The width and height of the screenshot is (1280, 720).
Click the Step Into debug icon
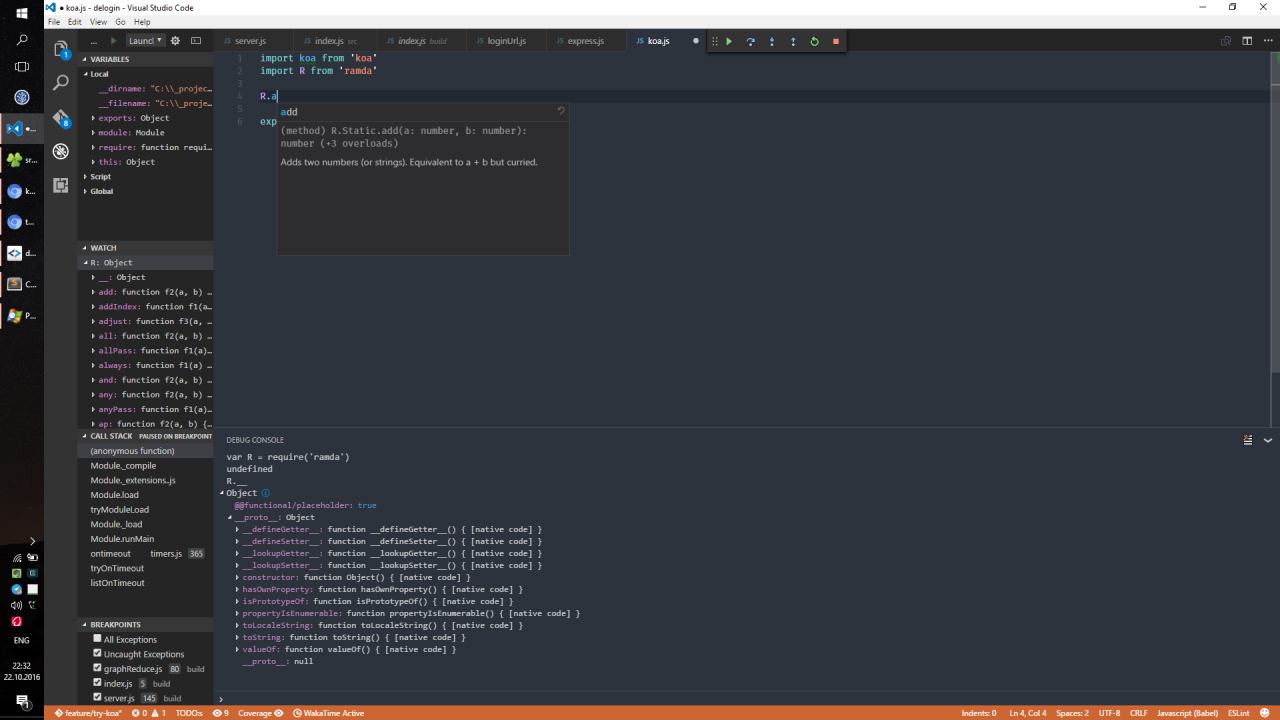point(771,41)
